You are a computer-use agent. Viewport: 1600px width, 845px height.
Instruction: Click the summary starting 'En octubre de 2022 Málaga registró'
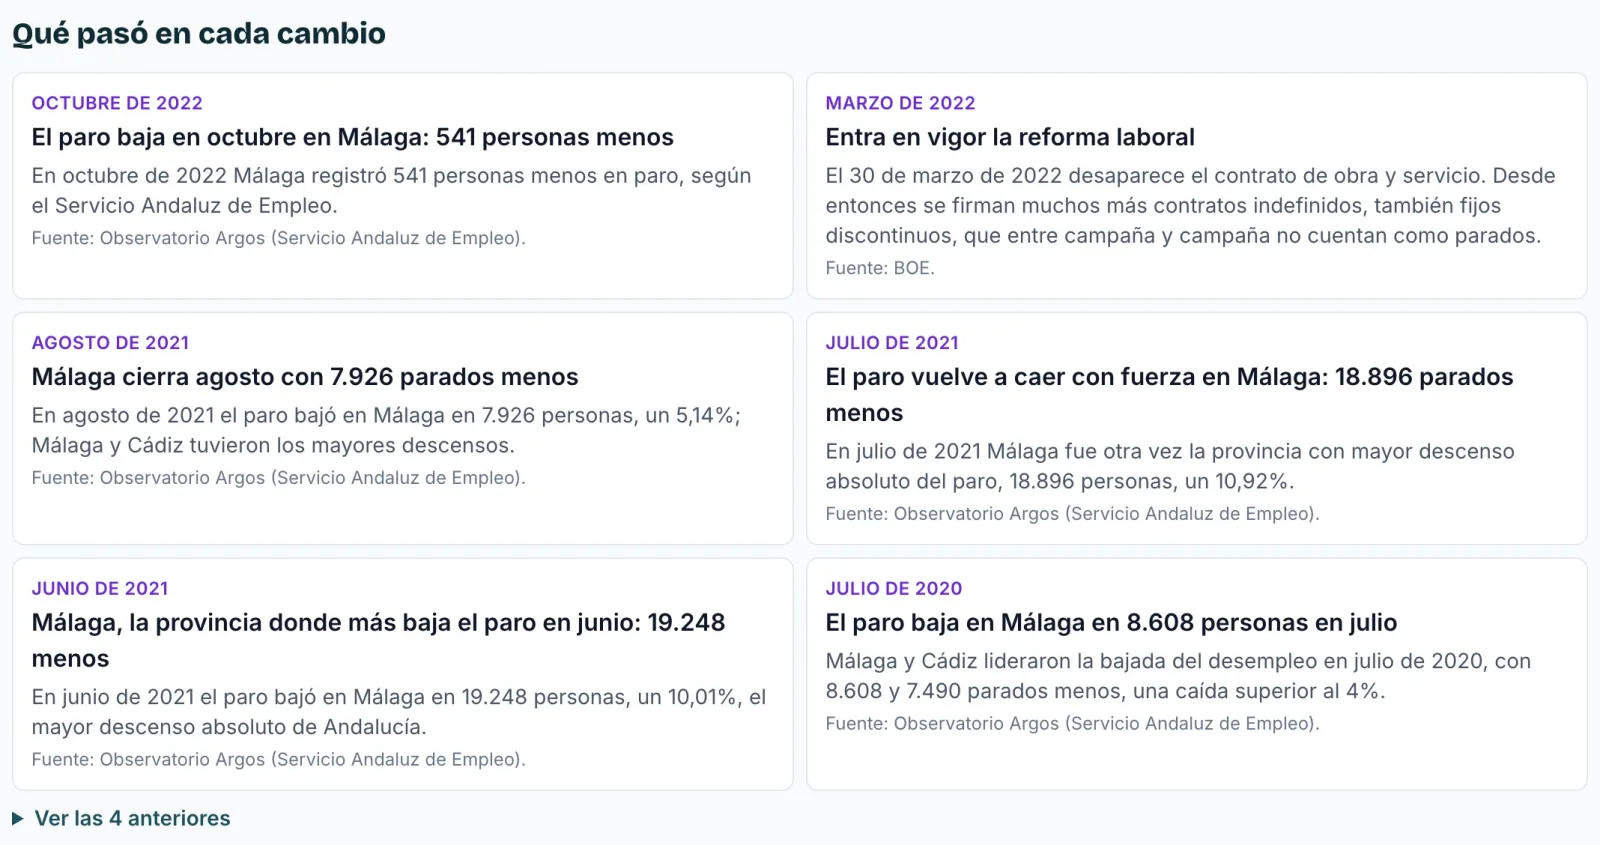pyautogui.click(x=391, y=190)
